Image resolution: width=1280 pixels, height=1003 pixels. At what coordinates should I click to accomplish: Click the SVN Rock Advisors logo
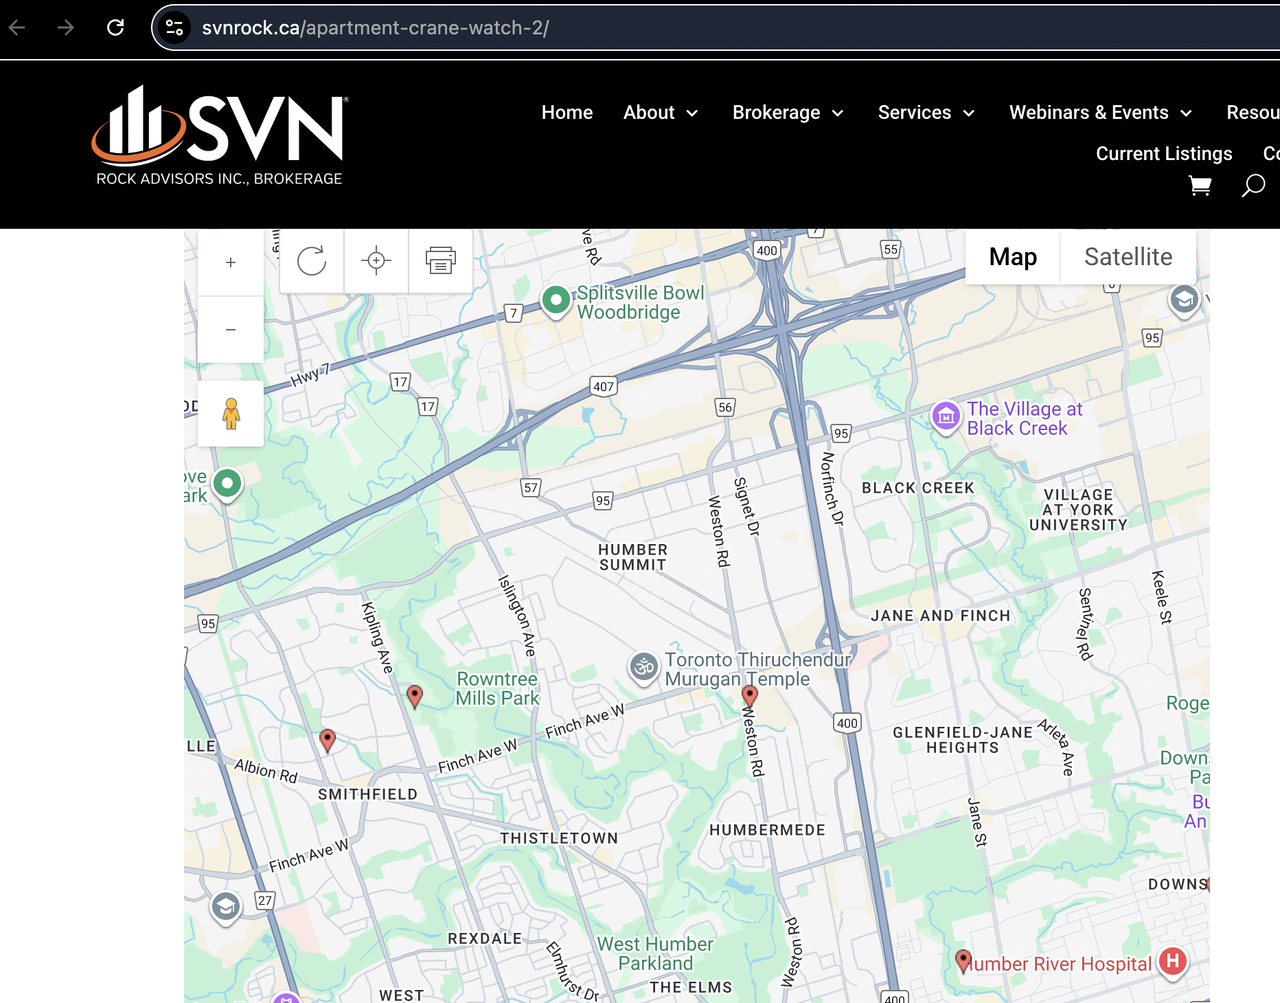pyautogui.click(x=220, y=136)
